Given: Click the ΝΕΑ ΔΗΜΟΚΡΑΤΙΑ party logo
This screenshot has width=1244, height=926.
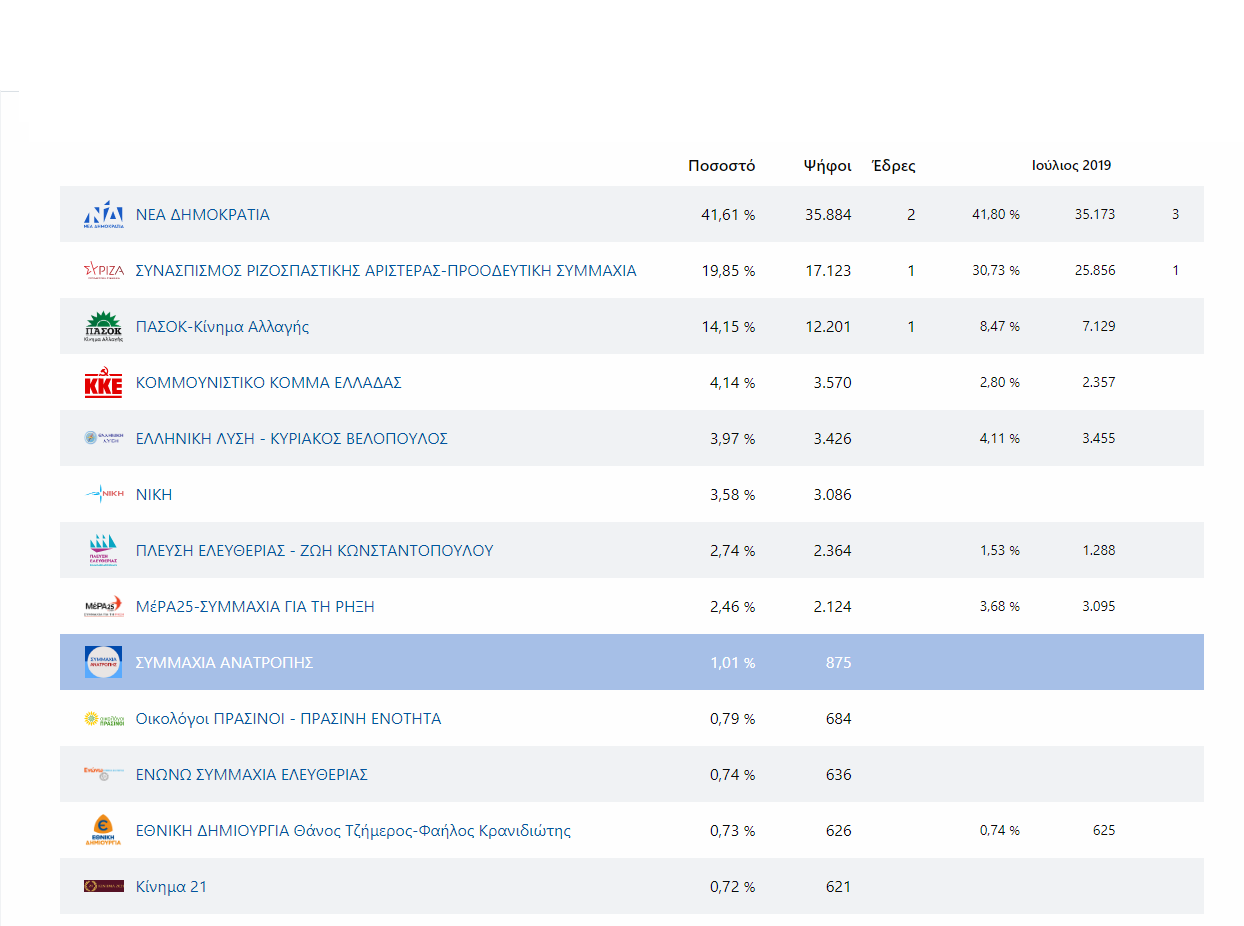Looking at the screenshot, I should click(x=104, y=215).
